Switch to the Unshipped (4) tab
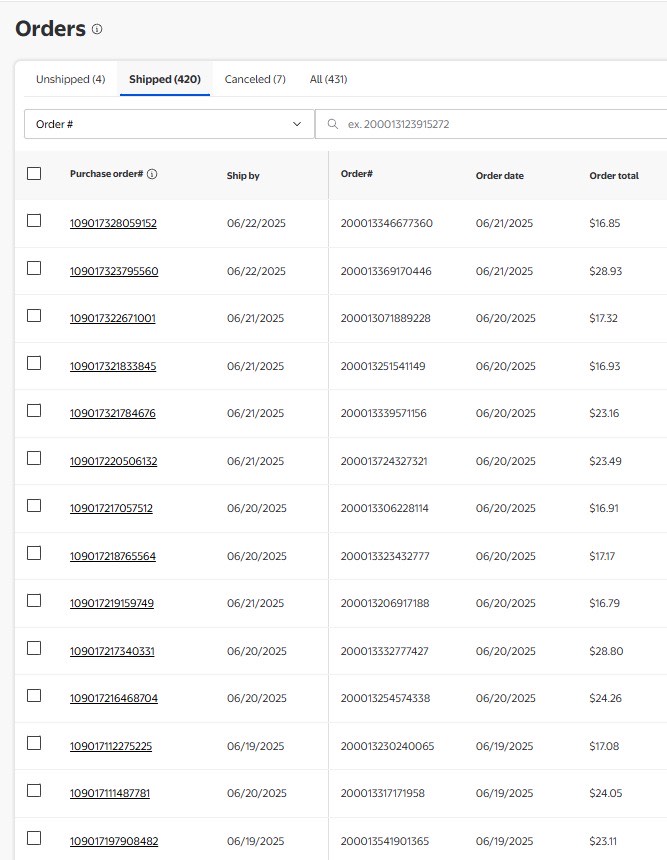The height and width of the screenshot is (860, 667). point(70,79)
